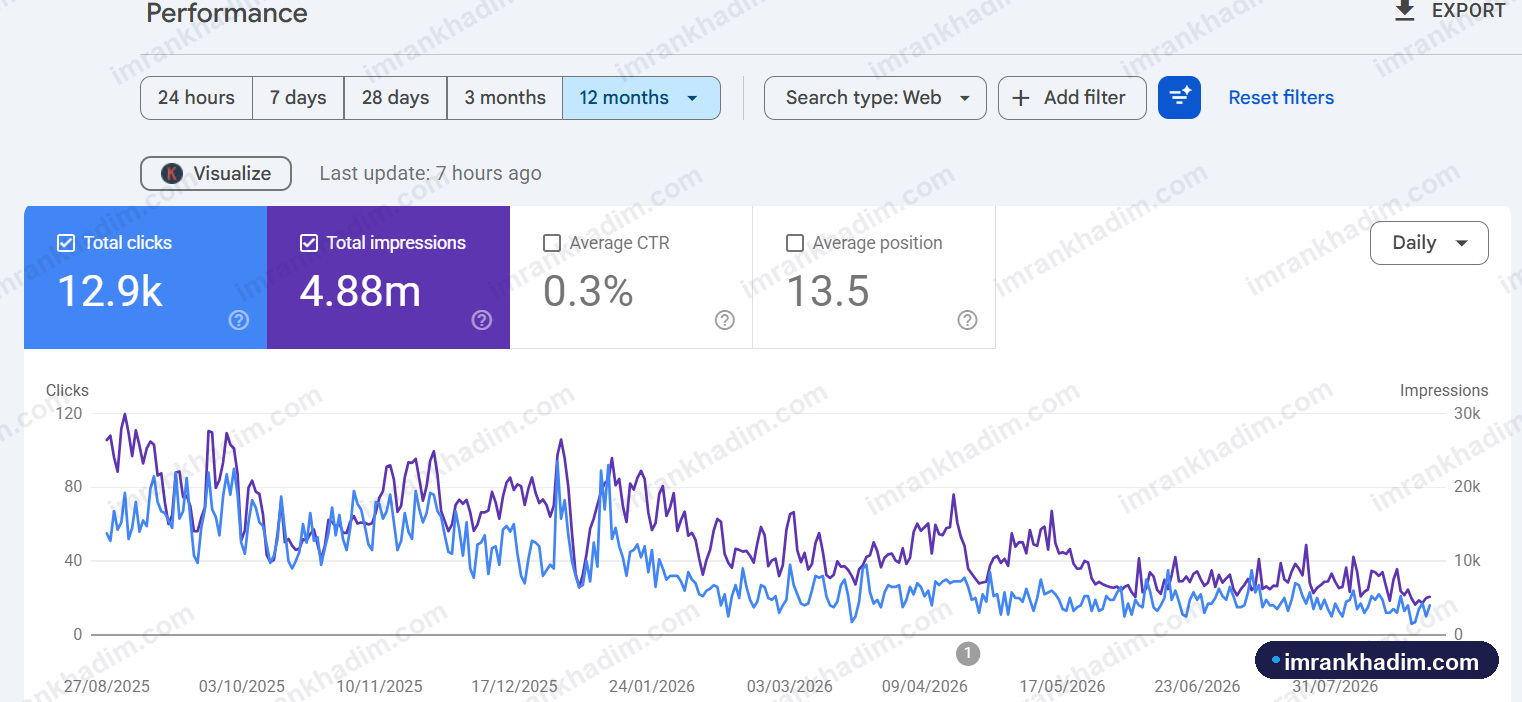1522x702 pixels.
Task: Click the Performance page heading
Action: point(227,13)
